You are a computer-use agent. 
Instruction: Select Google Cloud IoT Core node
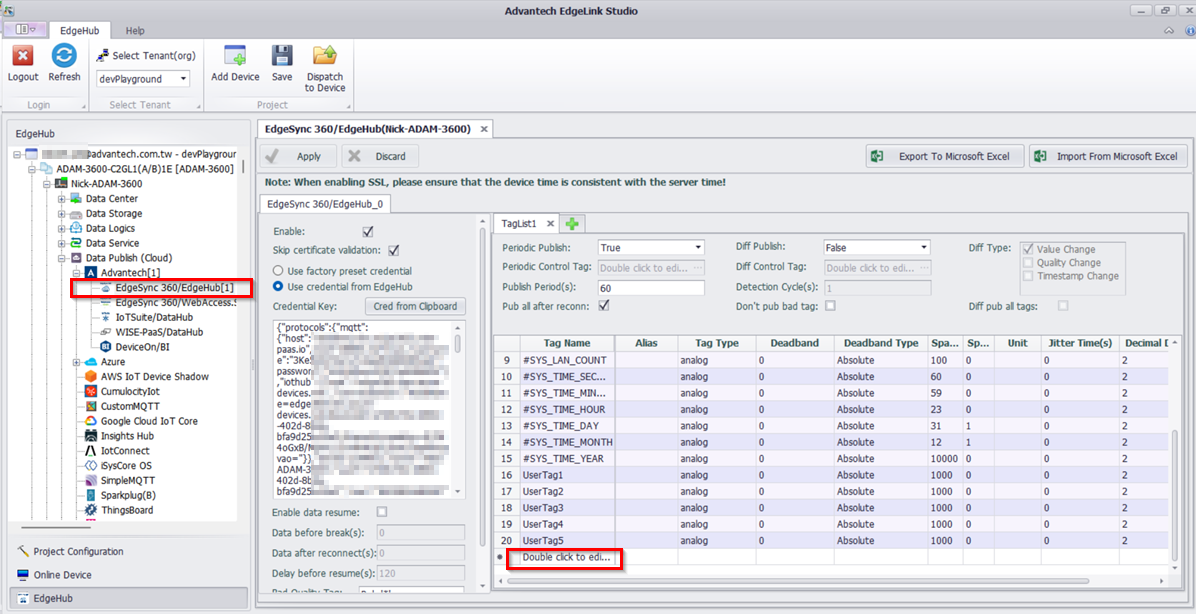point(149,421)
